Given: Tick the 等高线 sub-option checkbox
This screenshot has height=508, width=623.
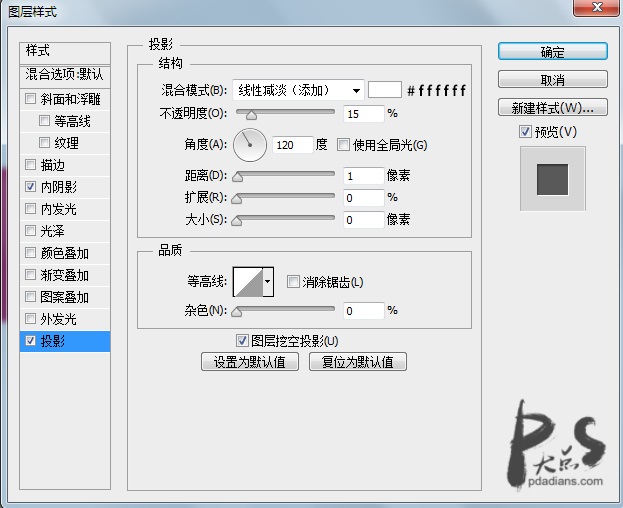Looking at the screenshot, I should click(x=44, y=120).
